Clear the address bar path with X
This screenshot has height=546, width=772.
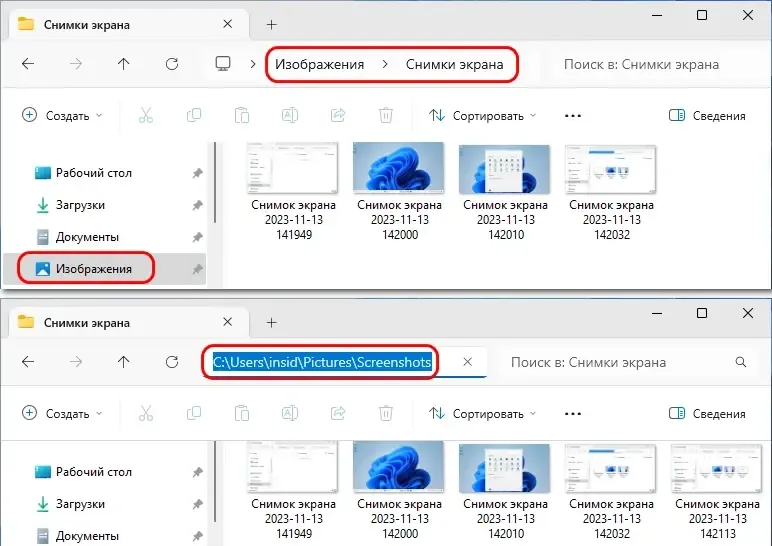[468, 362]
